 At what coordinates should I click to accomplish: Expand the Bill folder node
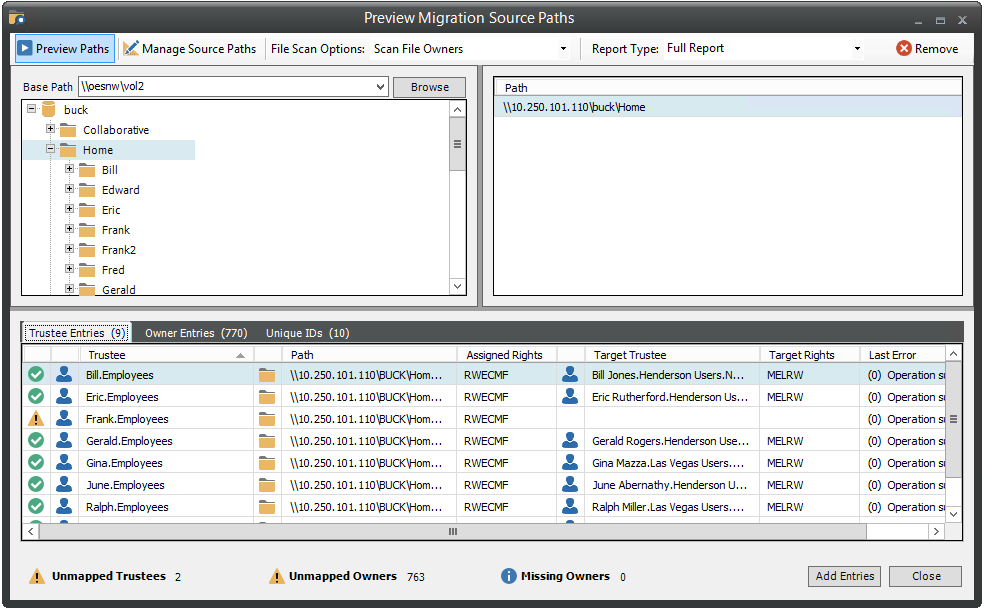pyautogui.click(x=70, y=169)
